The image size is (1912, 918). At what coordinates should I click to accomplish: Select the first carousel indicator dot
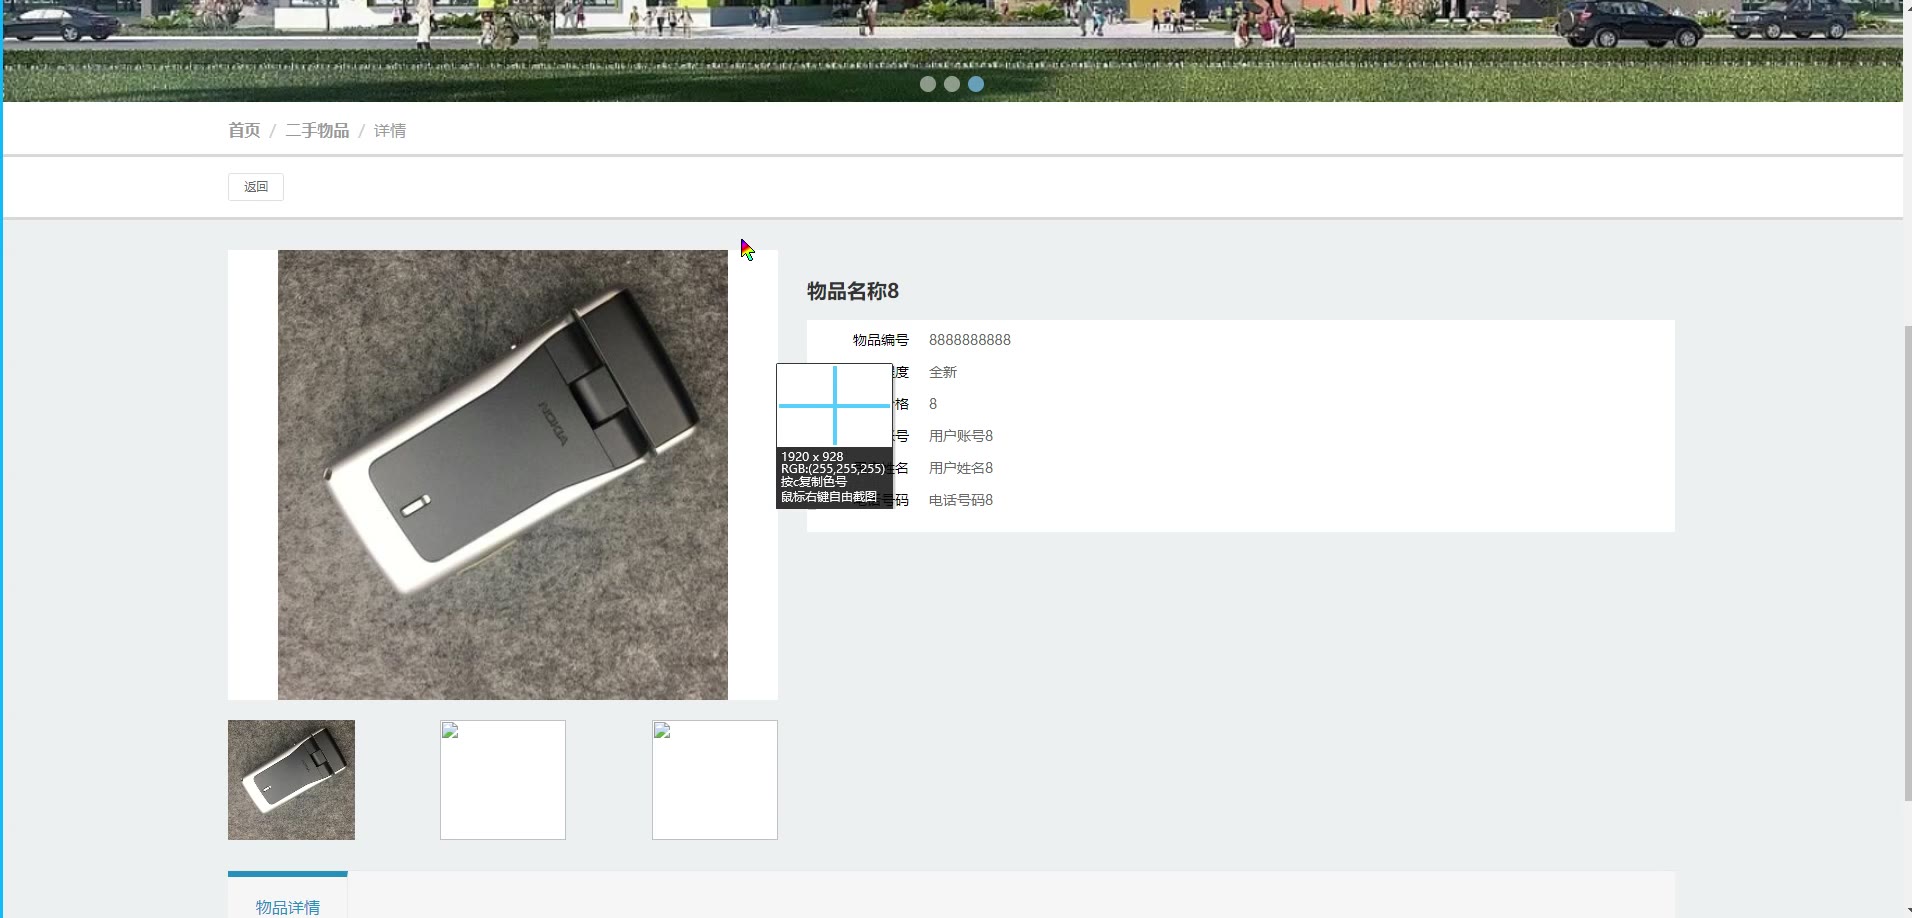coord(928,84)
